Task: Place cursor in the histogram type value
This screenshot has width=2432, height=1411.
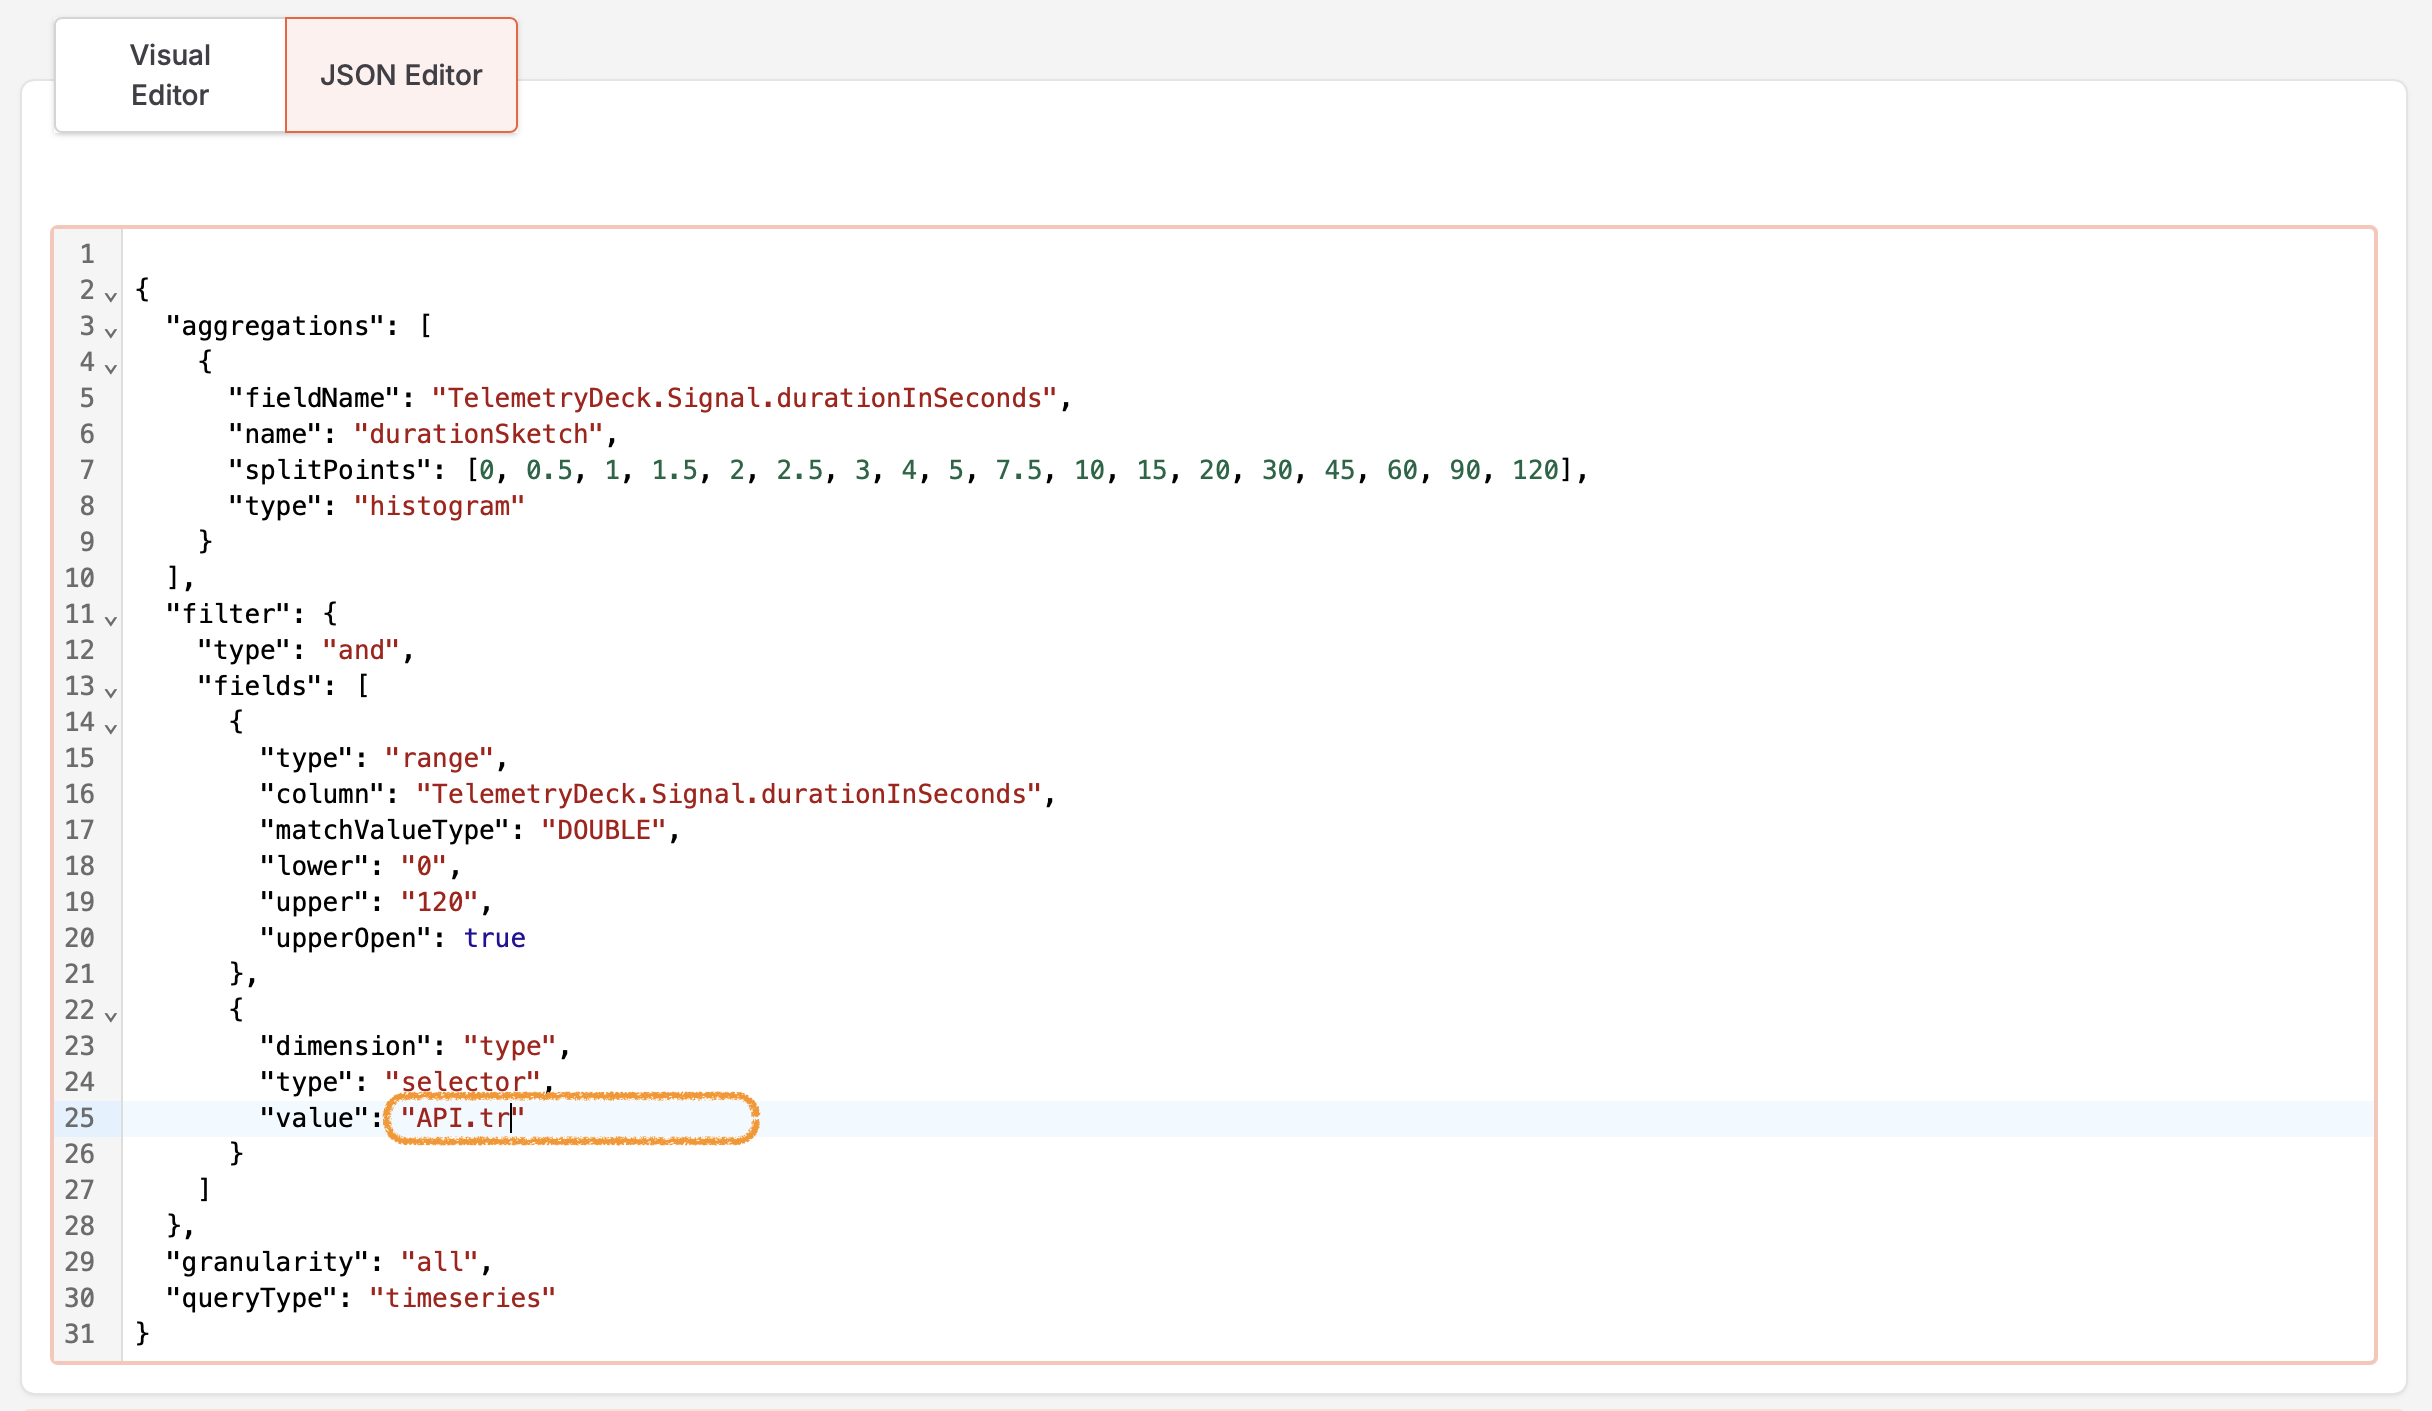Action: click(438, 505)
